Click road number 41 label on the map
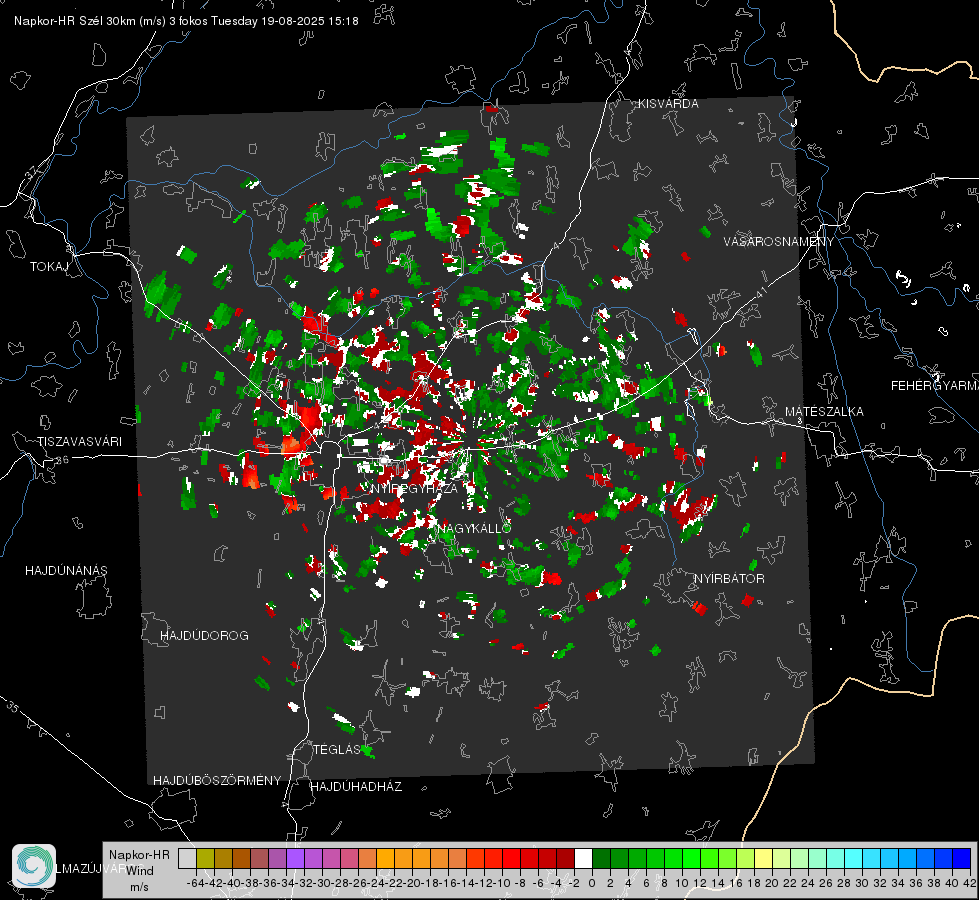Screen dimensions: 979x900 (x=760, y=291)
